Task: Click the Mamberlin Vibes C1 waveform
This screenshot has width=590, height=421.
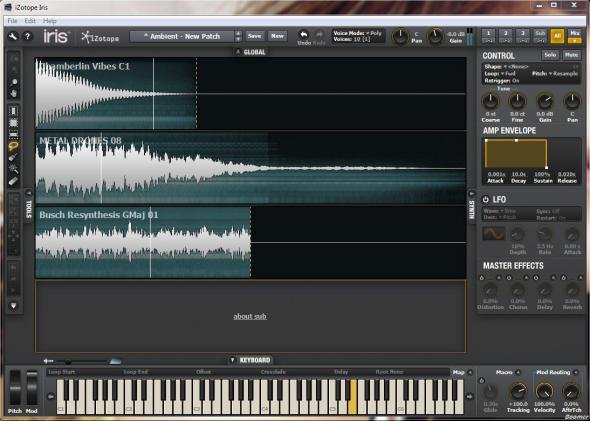Action: (x=251, y=93)
